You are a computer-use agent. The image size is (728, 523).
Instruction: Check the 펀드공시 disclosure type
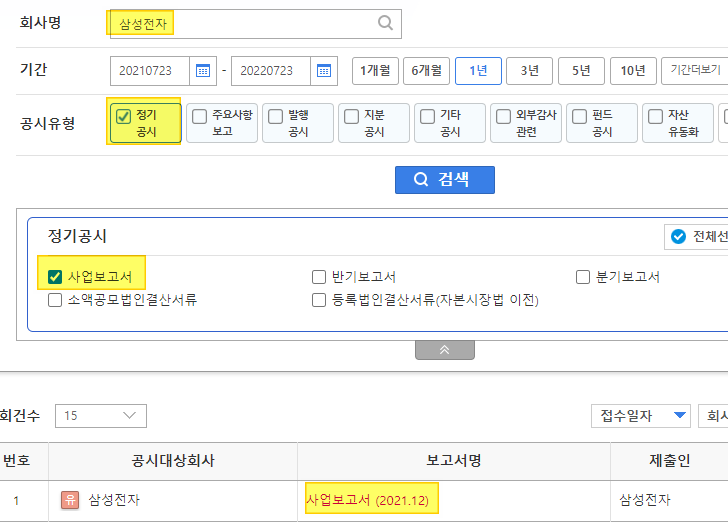579,116
